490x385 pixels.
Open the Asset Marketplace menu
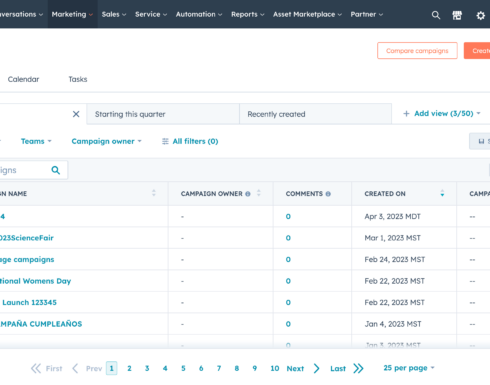pyautogui.click(x=307, y=14)
